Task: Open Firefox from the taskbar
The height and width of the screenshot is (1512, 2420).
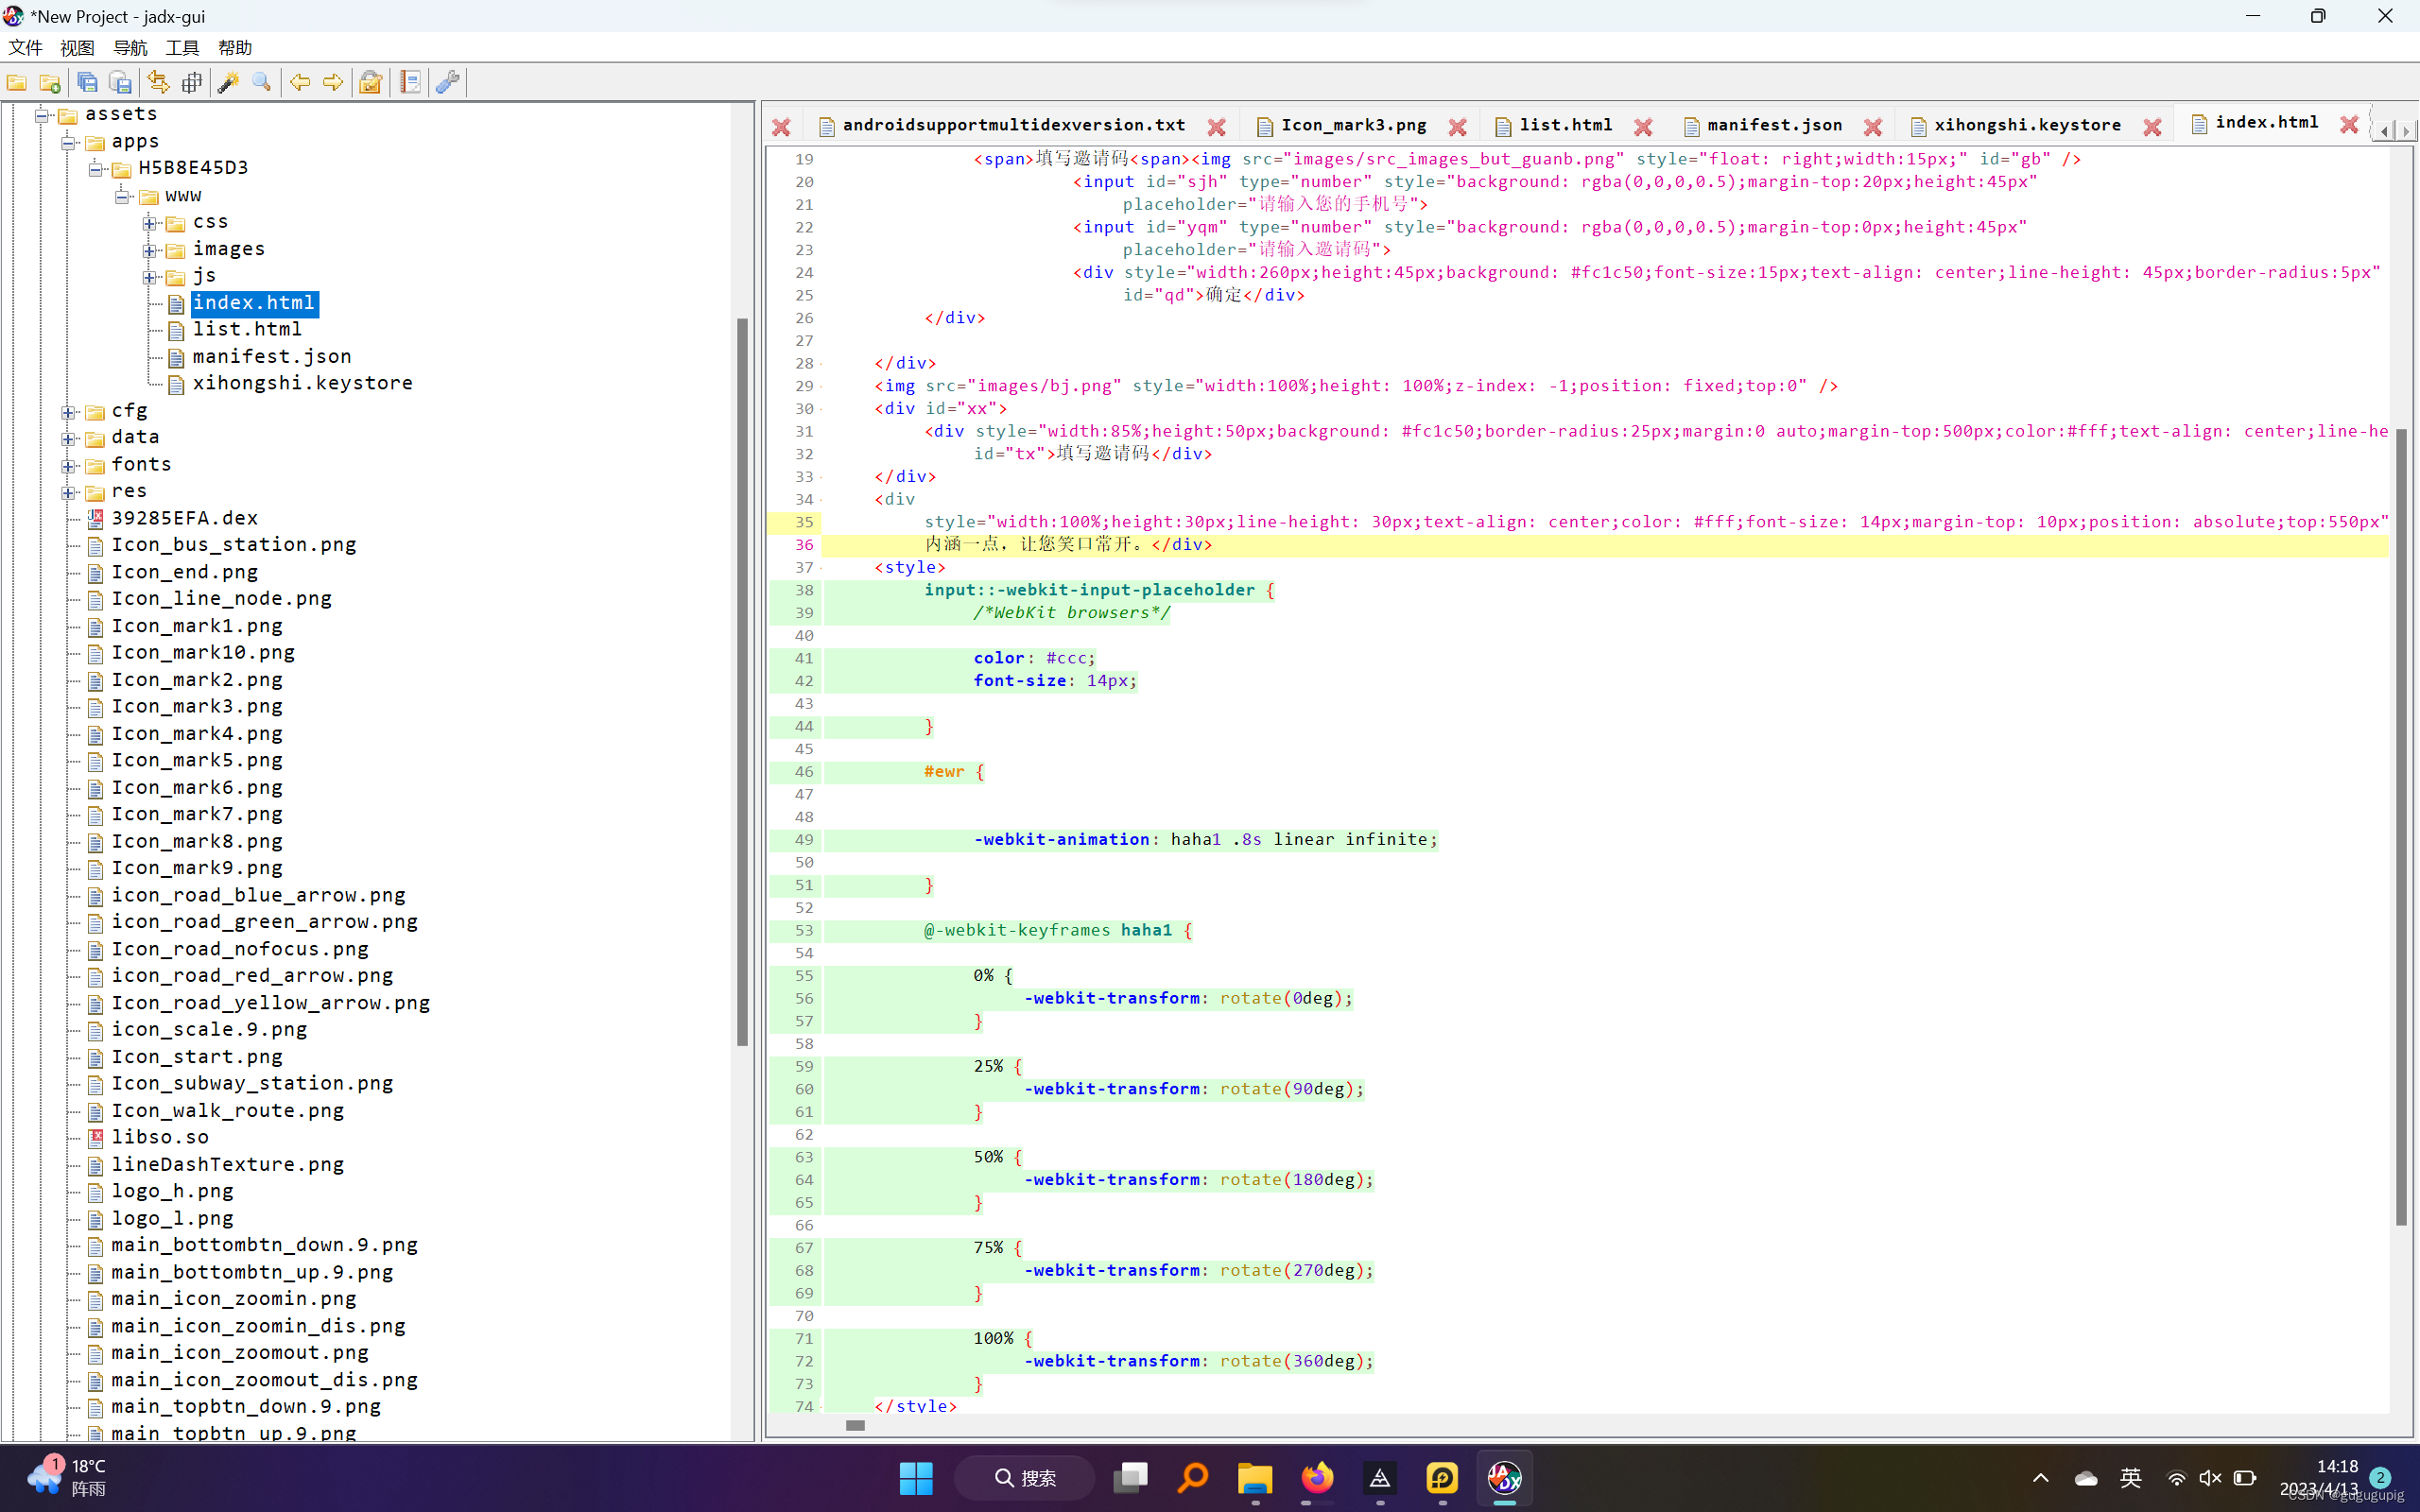Action: point(1317,1477)
